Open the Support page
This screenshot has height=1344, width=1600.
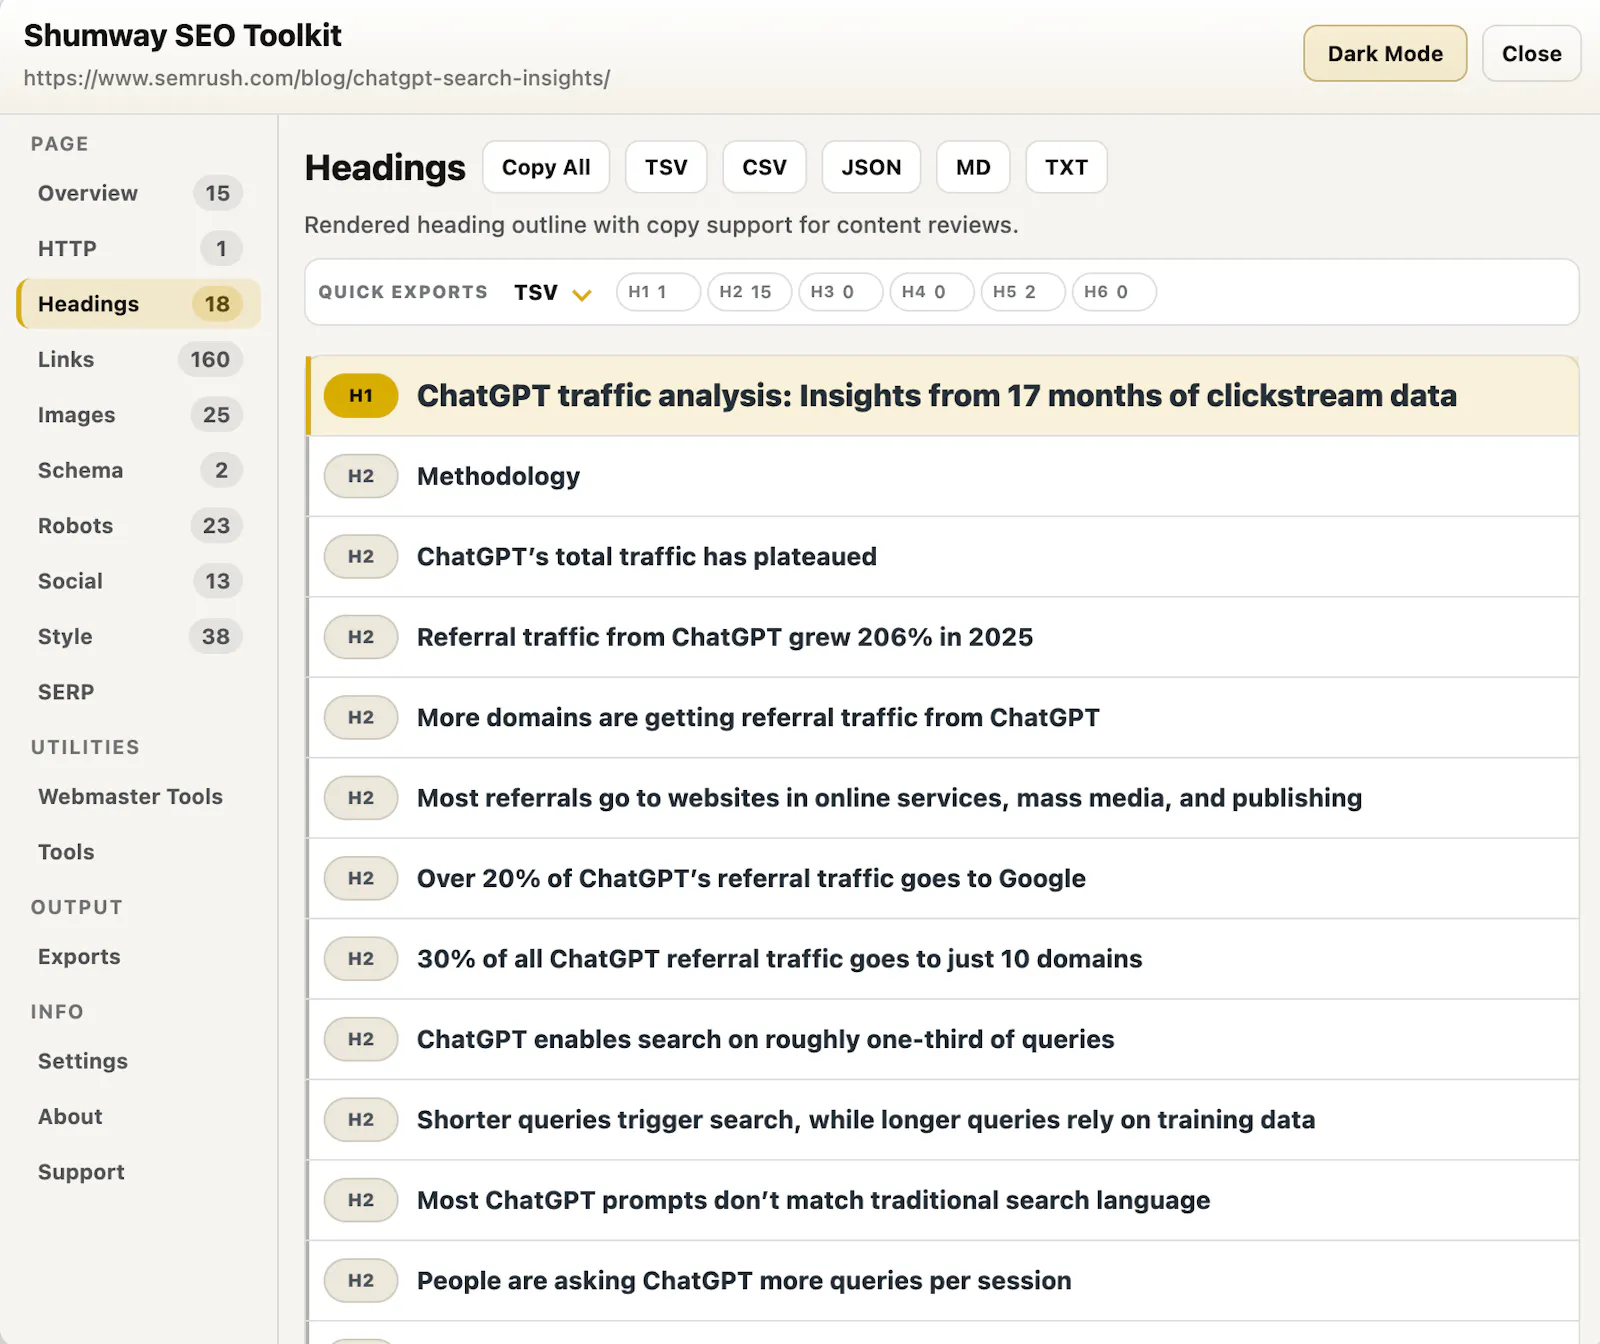139,1172
